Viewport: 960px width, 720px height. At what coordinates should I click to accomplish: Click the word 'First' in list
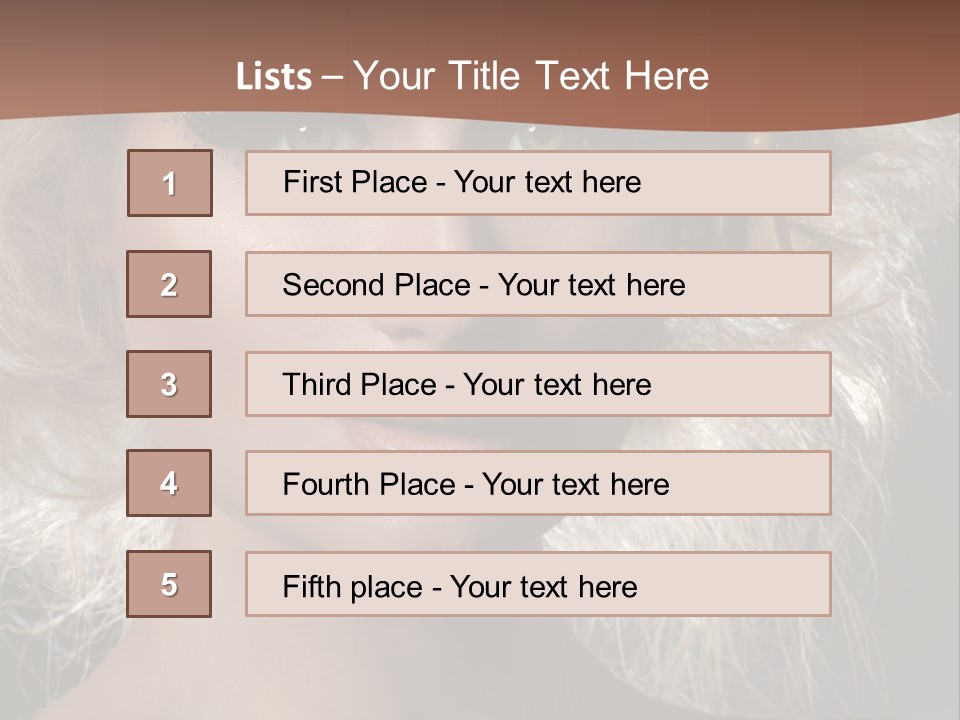tap(311, 182)
